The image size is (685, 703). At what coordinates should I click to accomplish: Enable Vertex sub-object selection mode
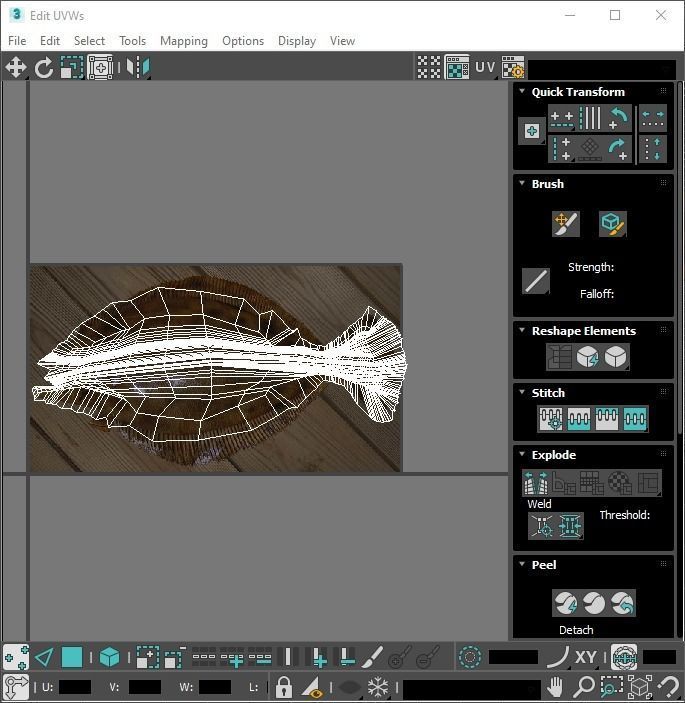tap(16, 657)
